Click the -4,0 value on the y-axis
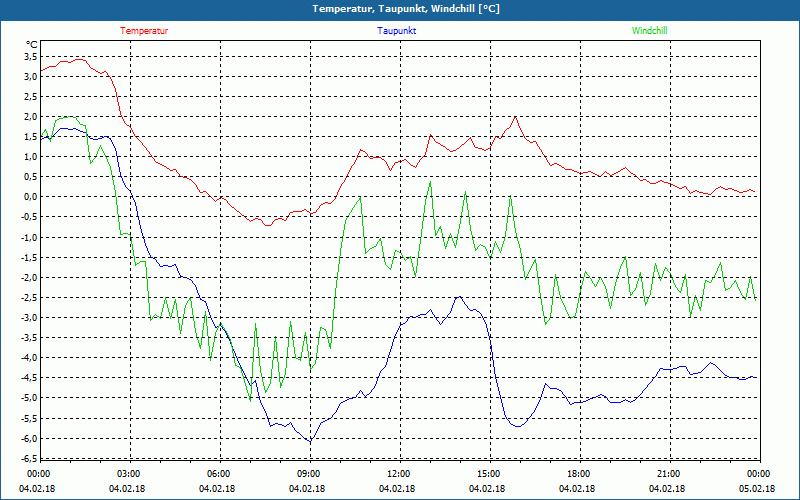The image size is (800, 500). (x=30, y=358)
